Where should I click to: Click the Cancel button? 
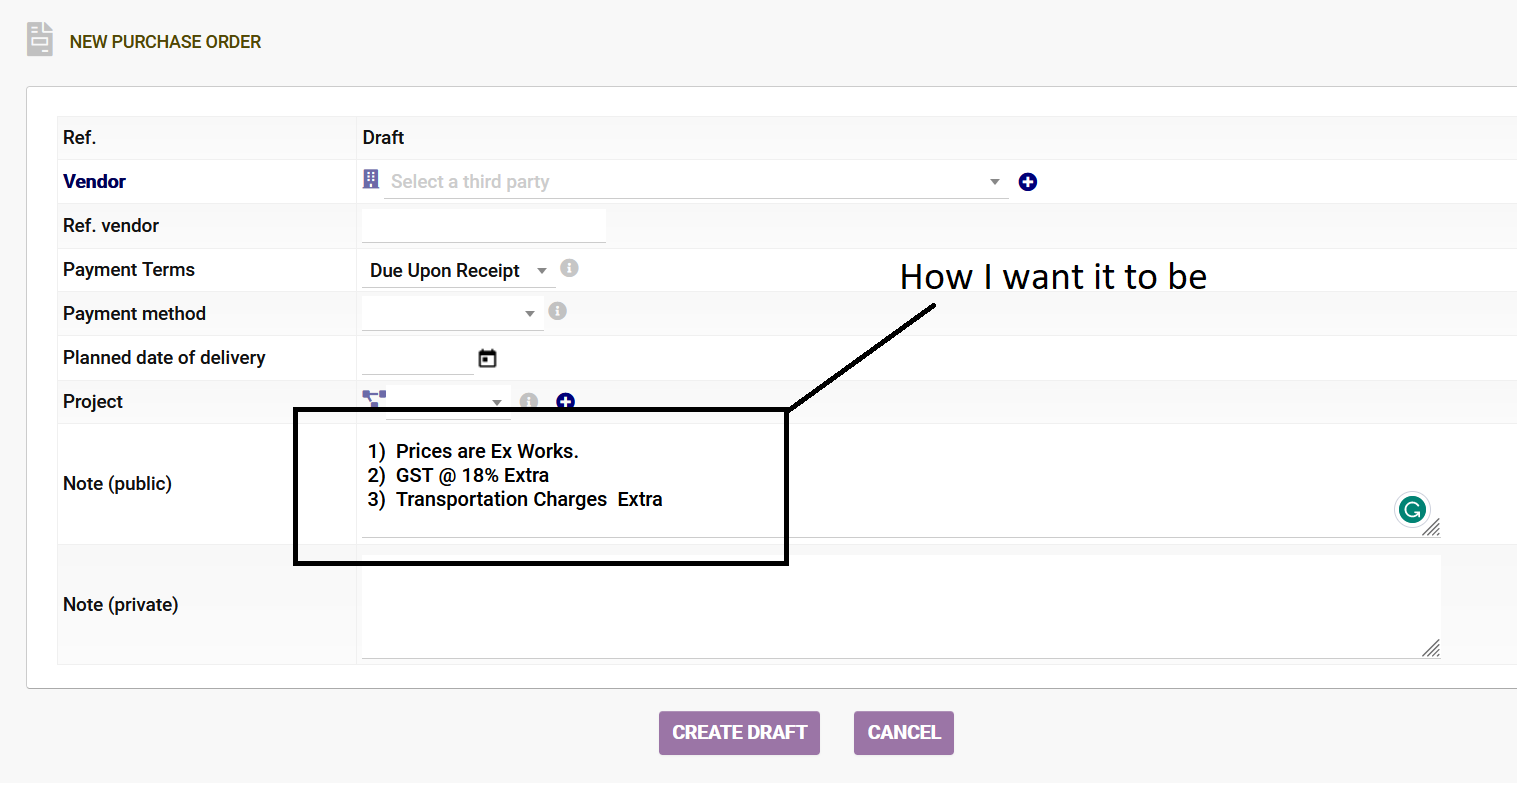coord(904,733)
